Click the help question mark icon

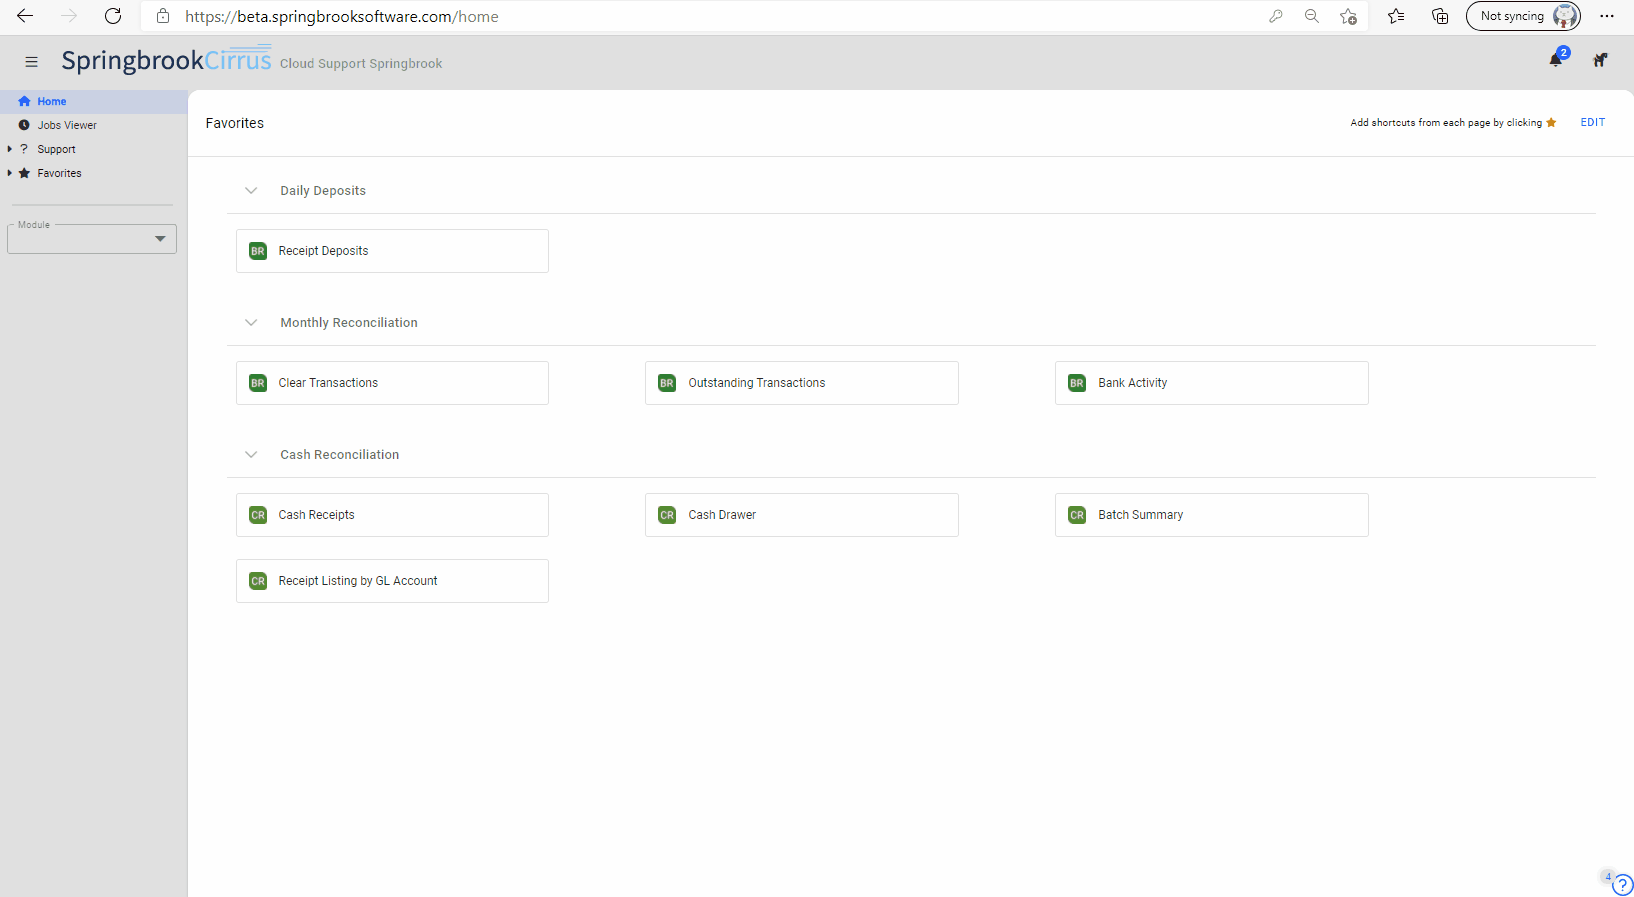[1622, 885]
